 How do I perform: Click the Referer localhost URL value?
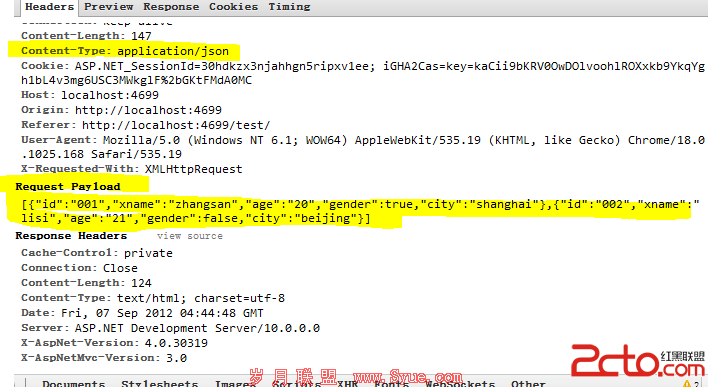coord(176,125)
